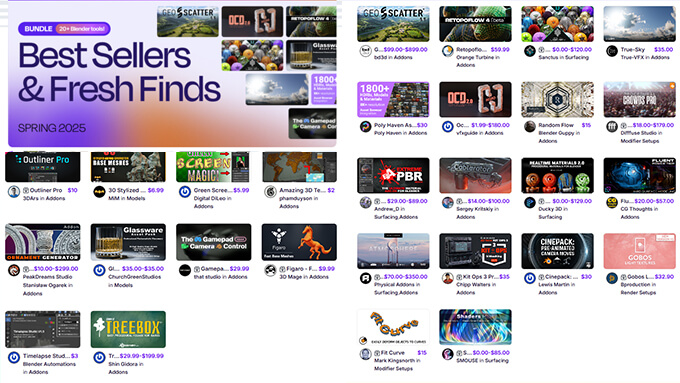This screenshot has height=383, width=680.
Task: Open the Cinepack pre-animated camera moves thumbnail
Action: click(557, 251)
